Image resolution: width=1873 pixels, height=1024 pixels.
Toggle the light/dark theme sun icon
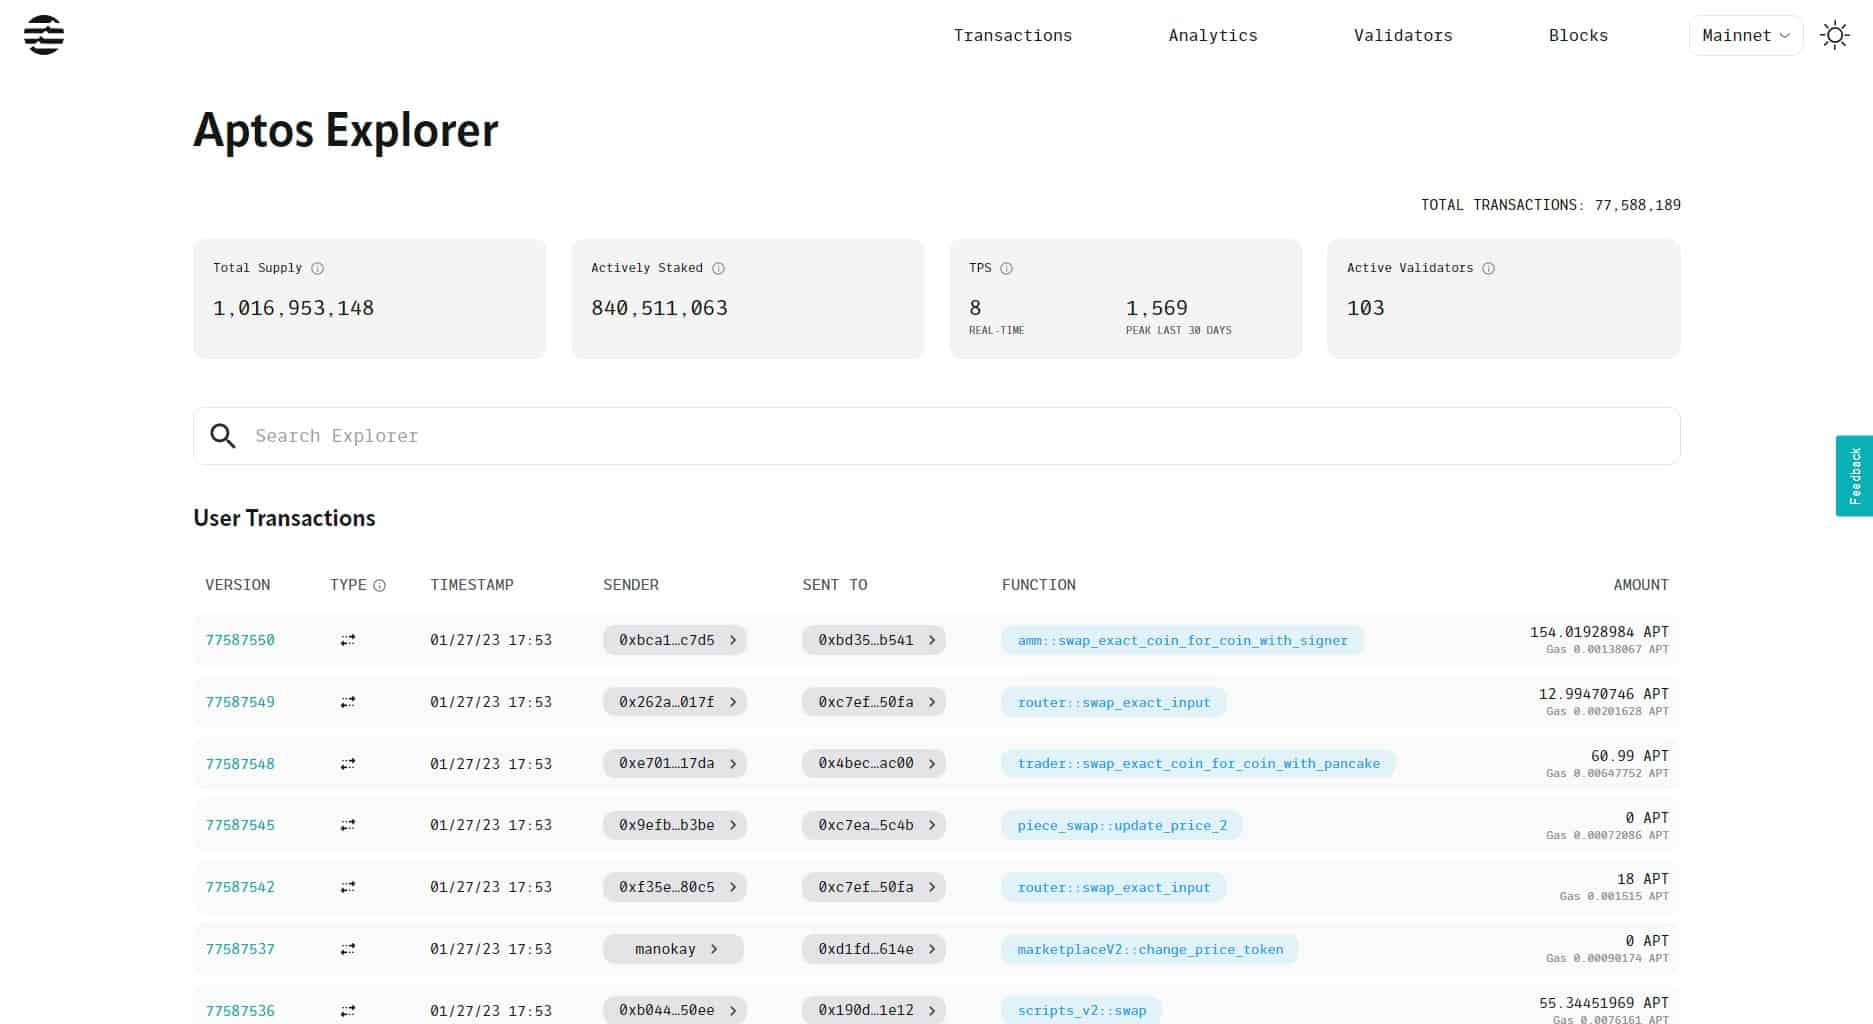tap(1834, 36)
